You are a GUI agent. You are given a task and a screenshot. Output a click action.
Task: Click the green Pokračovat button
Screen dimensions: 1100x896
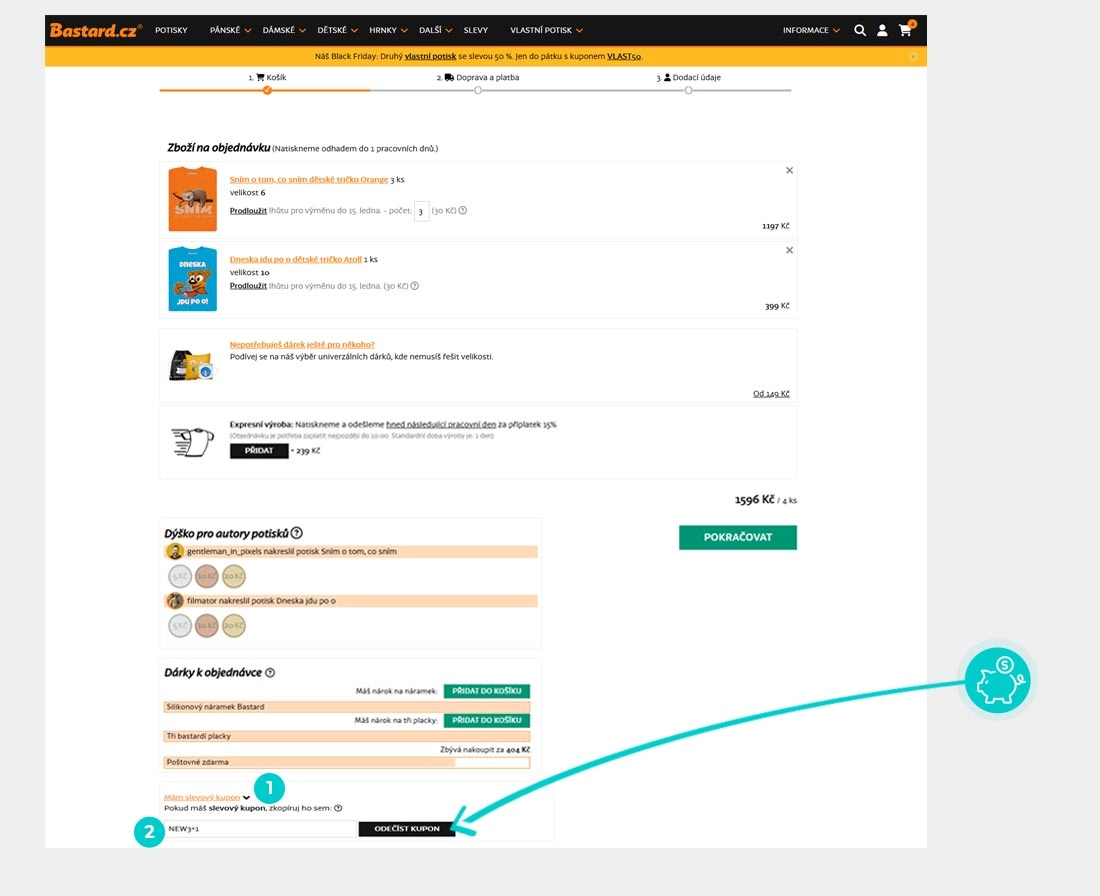click(737, 537)
